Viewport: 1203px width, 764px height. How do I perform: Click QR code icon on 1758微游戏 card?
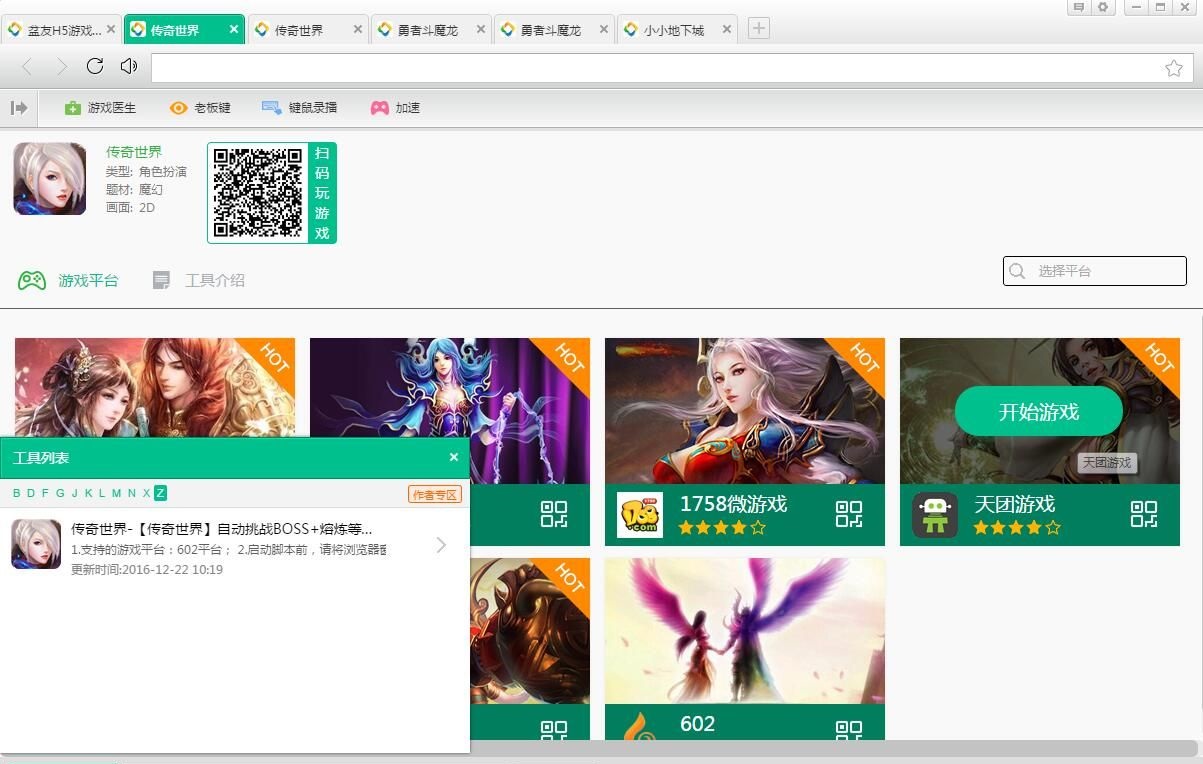point(848,514)
